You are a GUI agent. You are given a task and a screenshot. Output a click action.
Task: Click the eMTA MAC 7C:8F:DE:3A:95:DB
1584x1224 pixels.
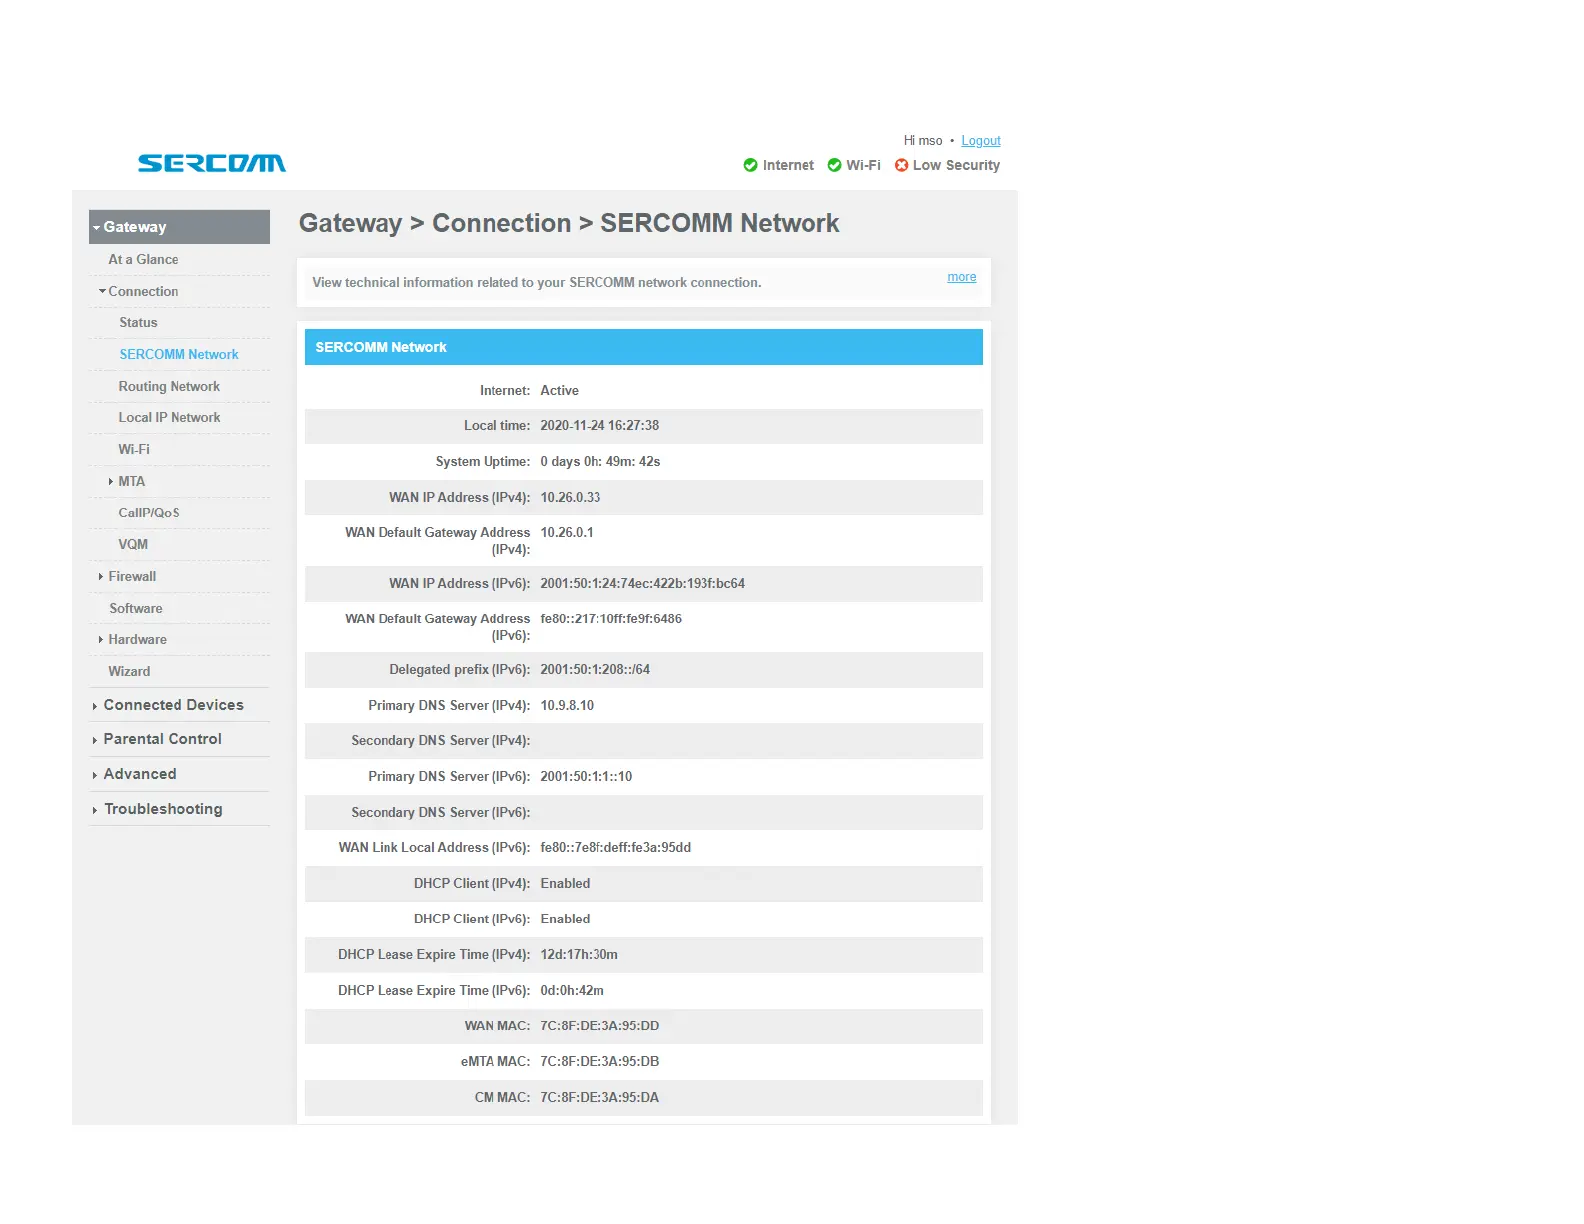(600, 1061)
